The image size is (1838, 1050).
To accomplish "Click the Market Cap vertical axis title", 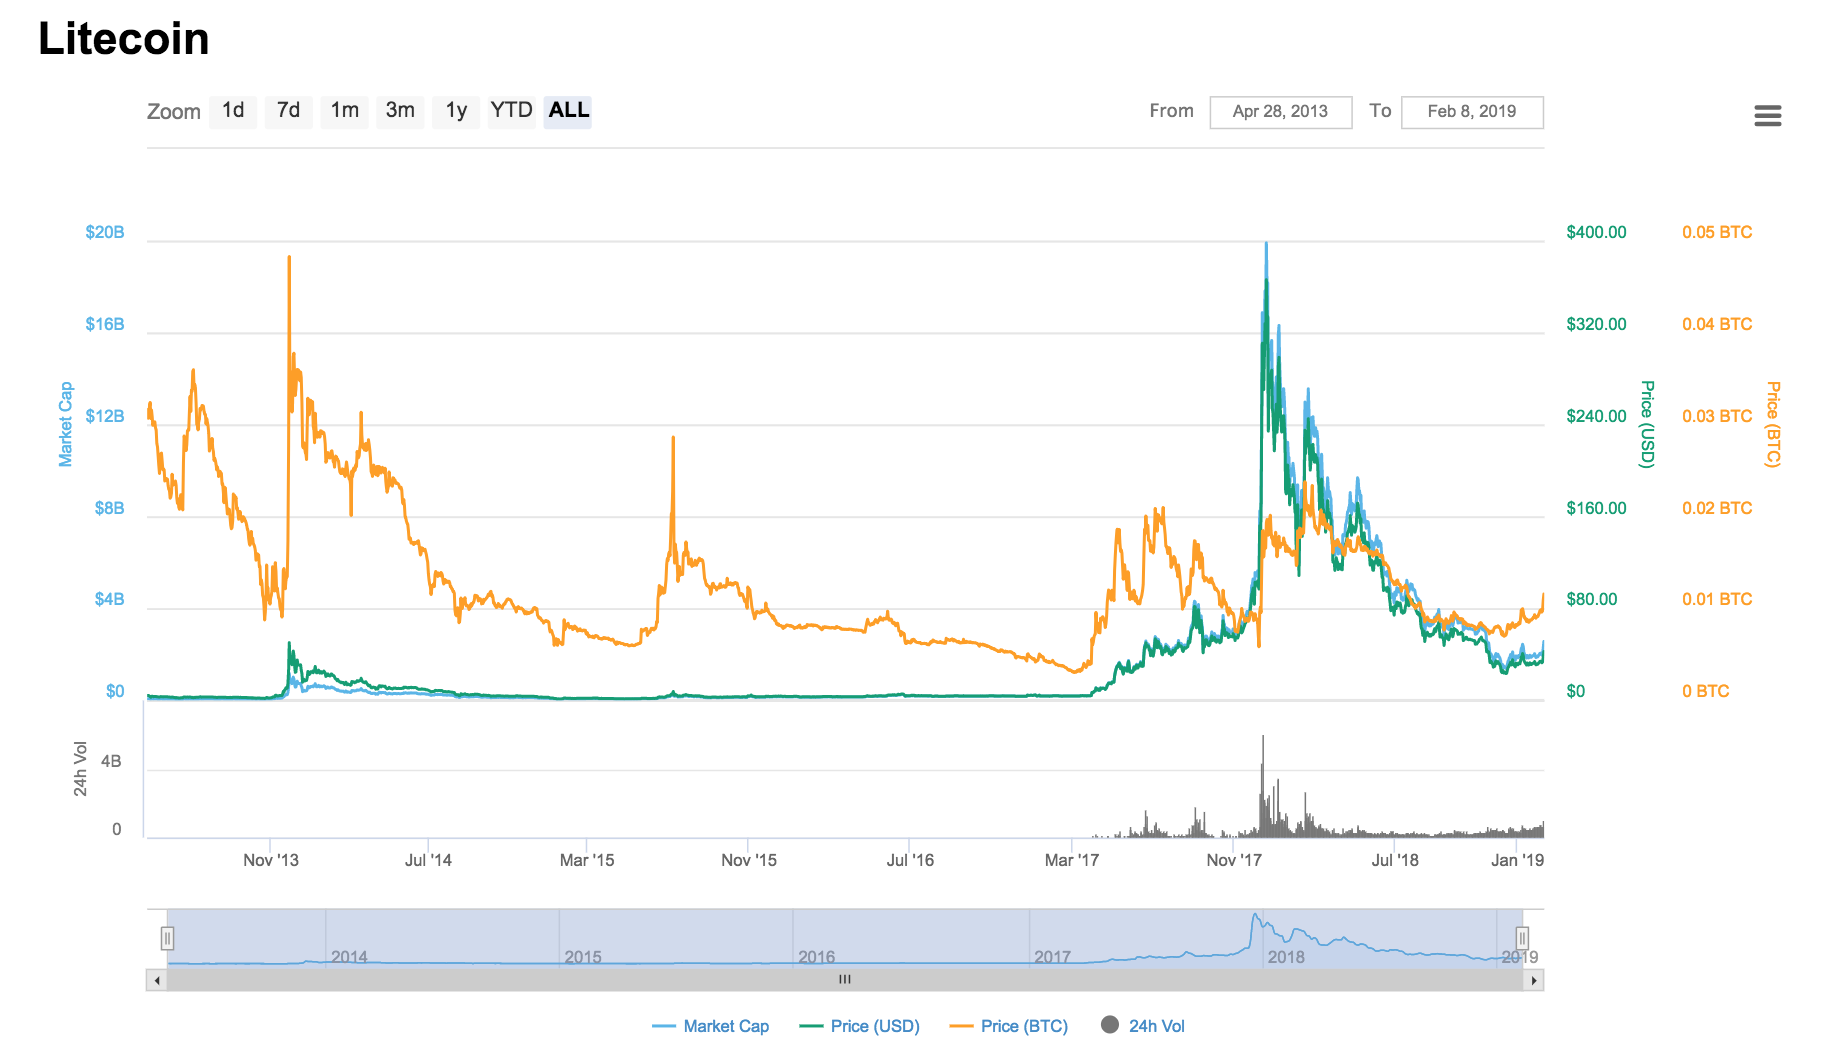I will (66, 424).
